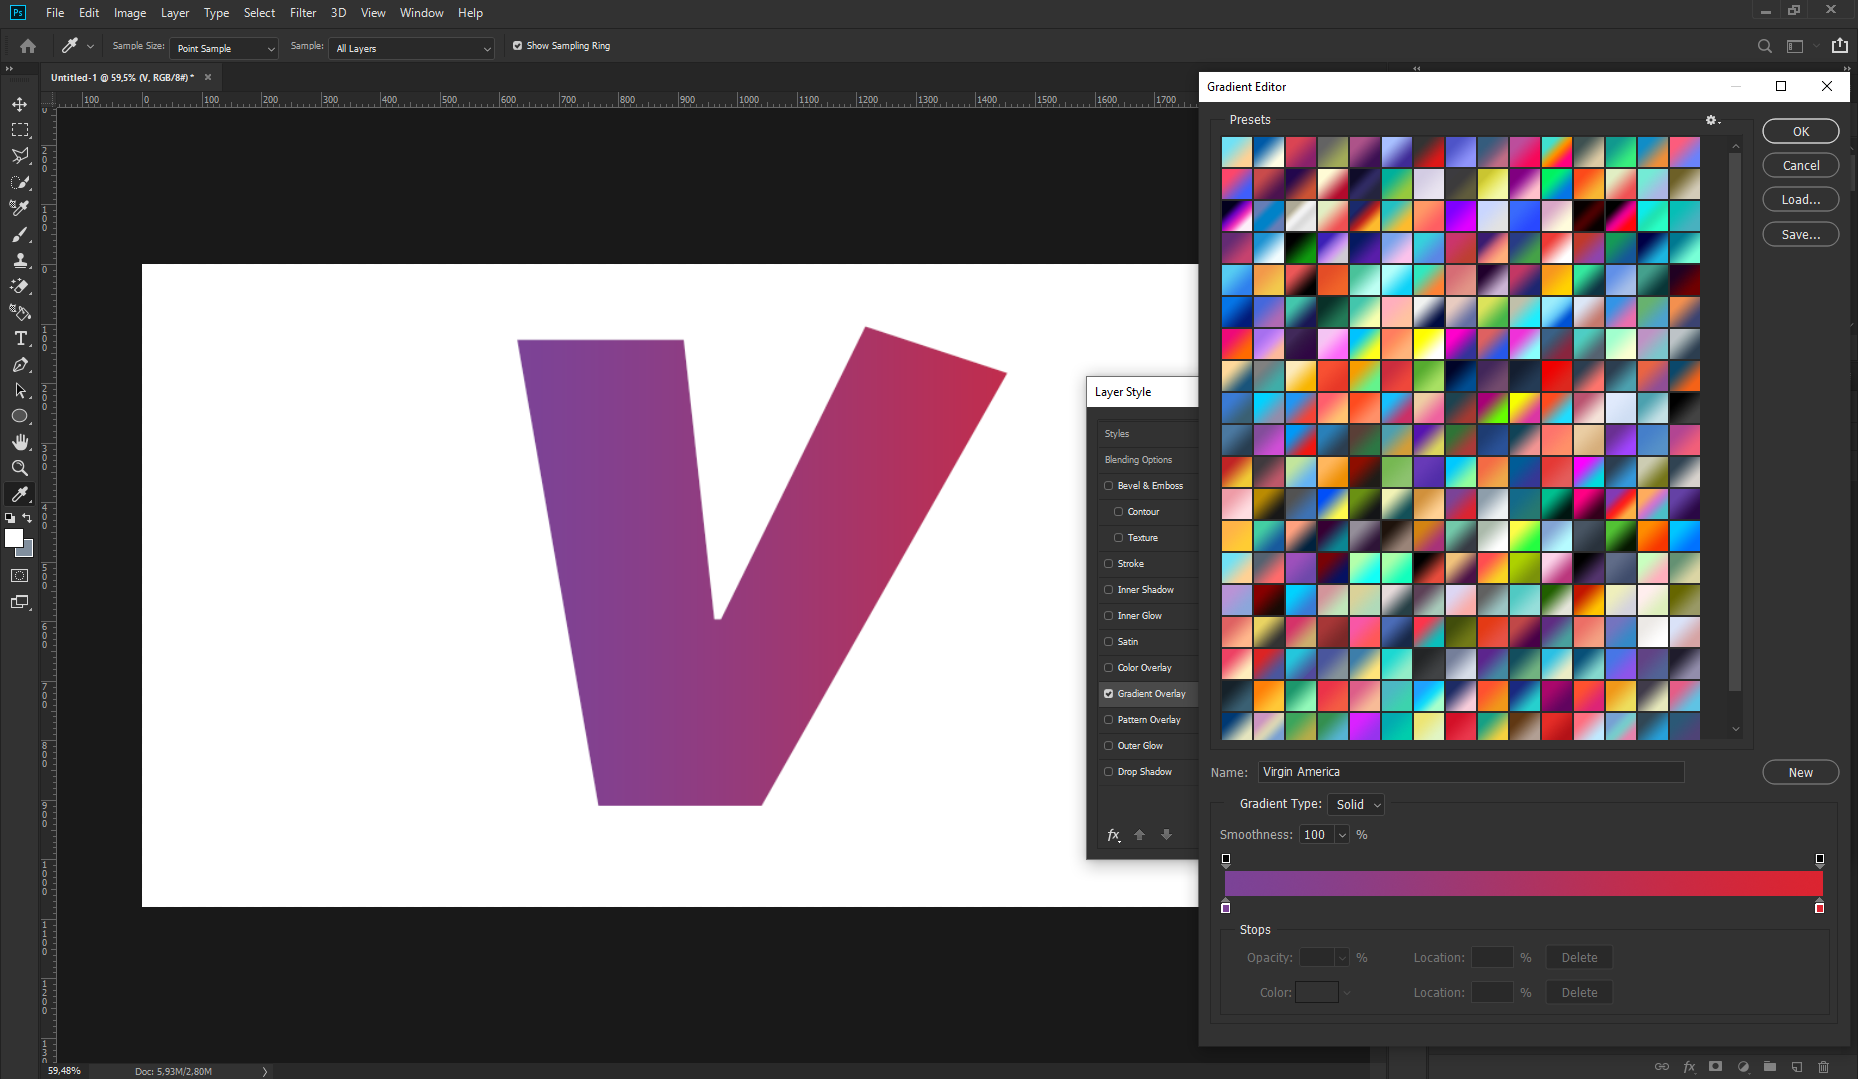Move effect up with arrow icon
Screen dimensions: 1858x1079
pyautogui.click(x=1140, y=835)
